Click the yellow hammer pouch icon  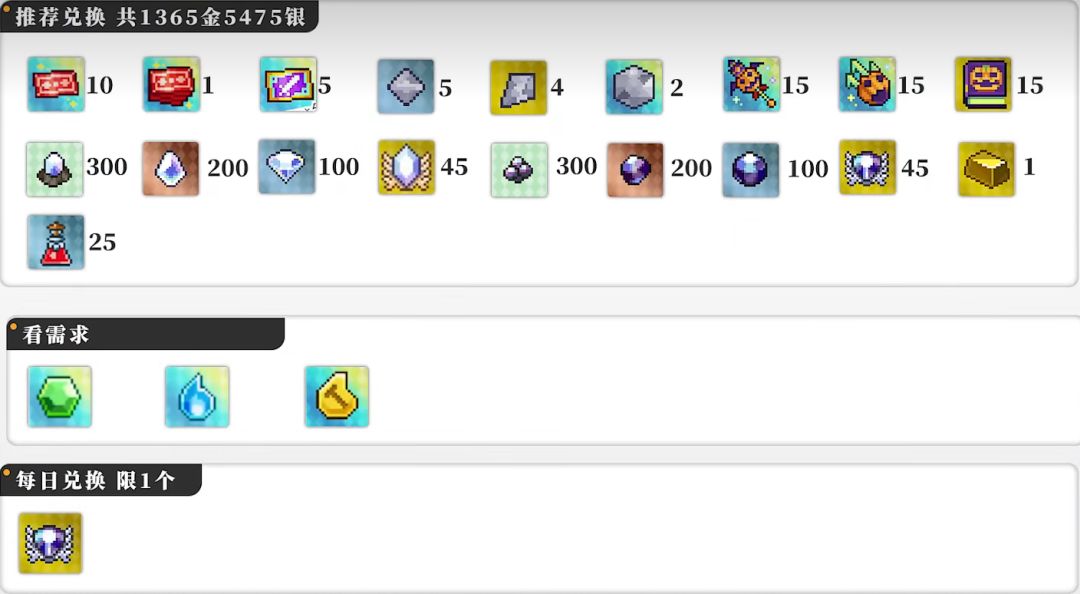337,397
